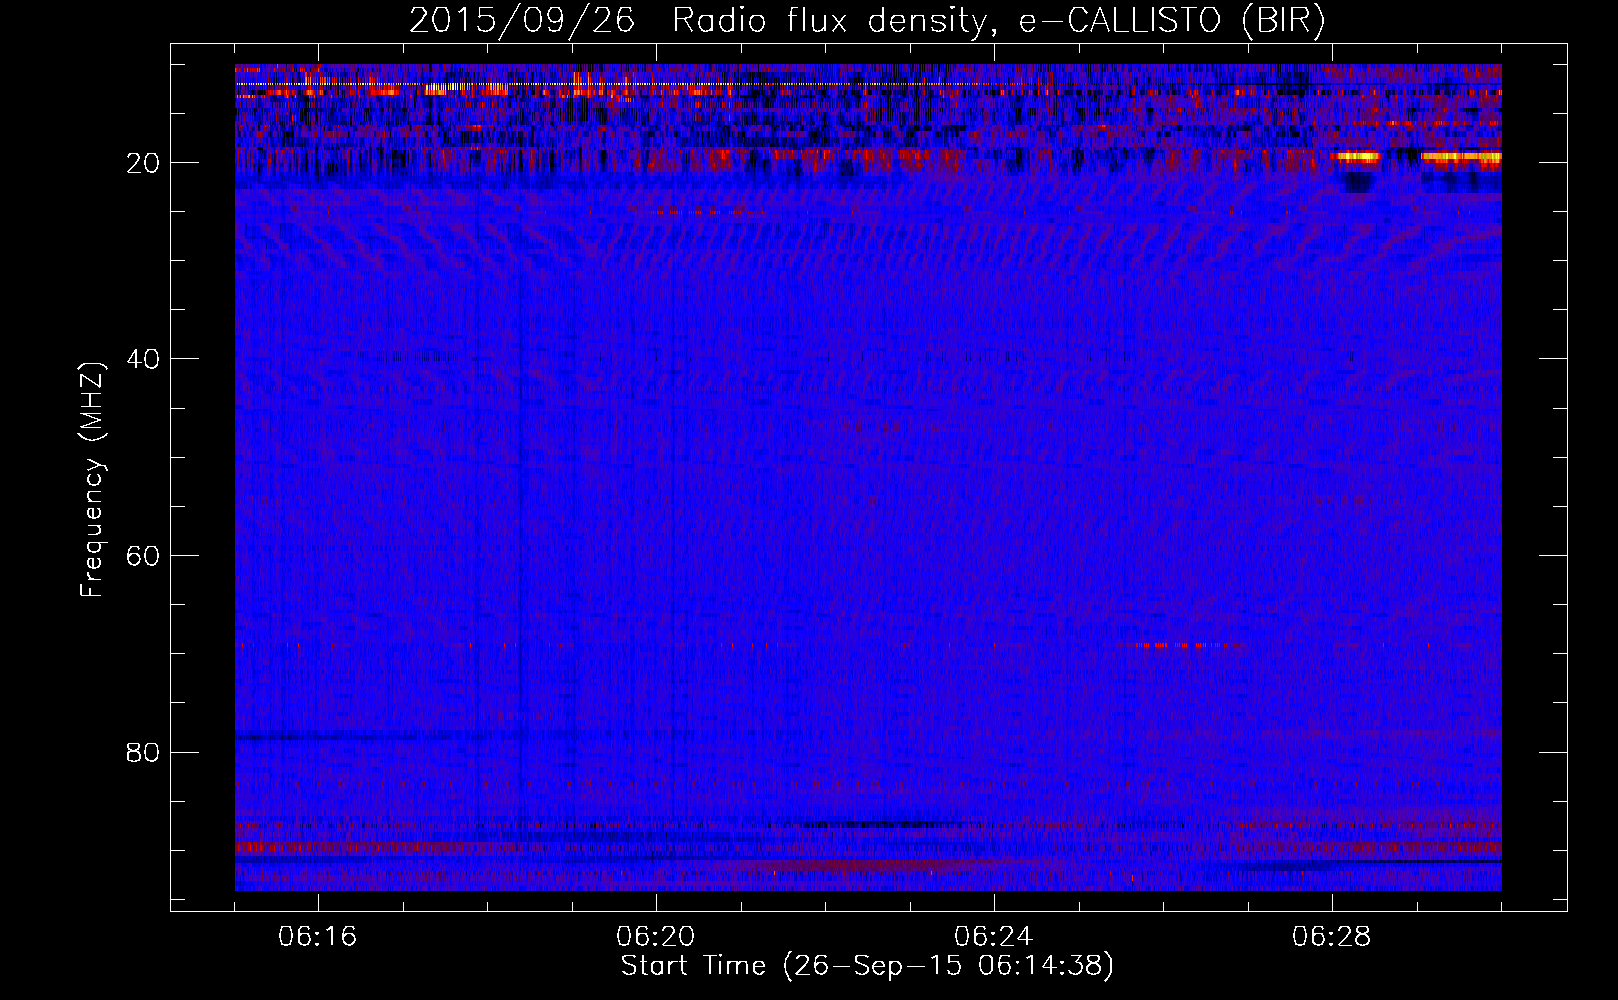Click the 06:28 time tick label
This screenshot has width=1618, height=1000.
1332,937
